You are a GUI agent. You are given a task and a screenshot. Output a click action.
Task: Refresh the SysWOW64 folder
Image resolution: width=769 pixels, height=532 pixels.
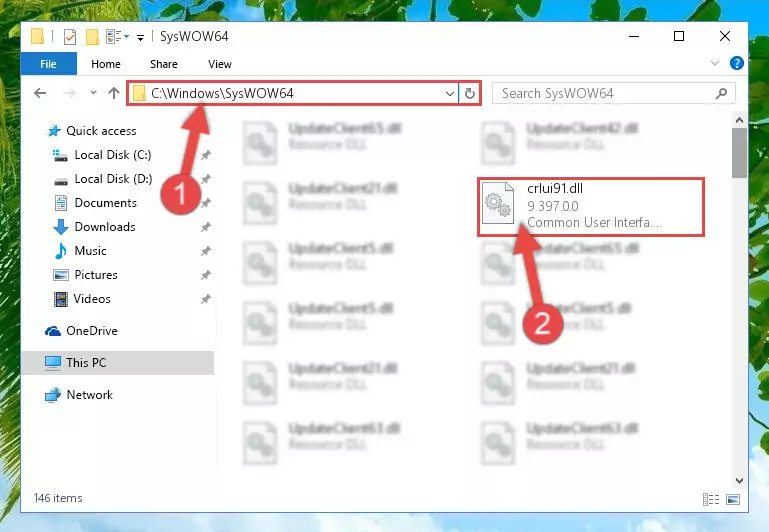pyautogui.click(x=470, y=93)
